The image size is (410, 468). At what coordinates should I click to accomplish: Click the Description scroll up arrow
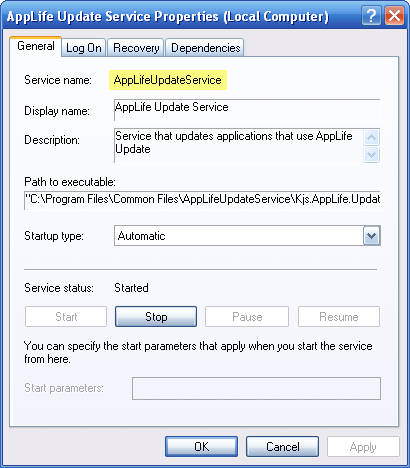371,137
